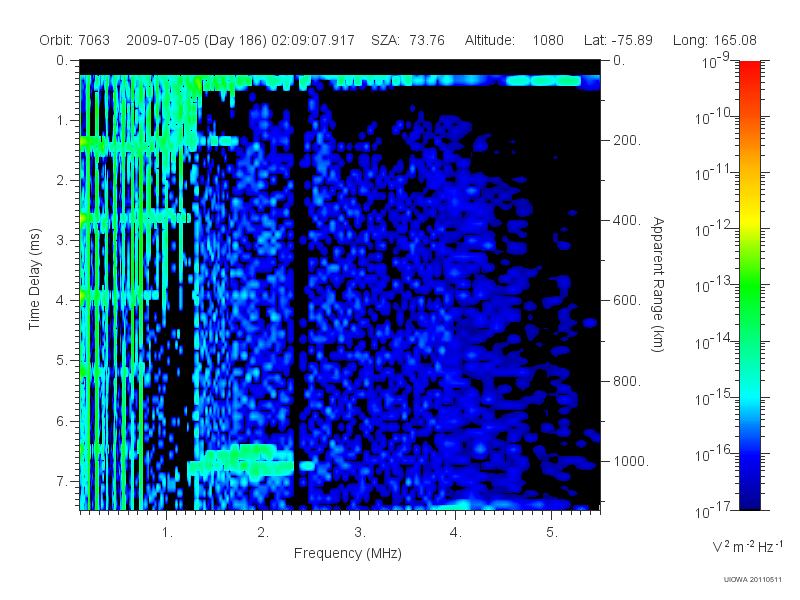800x600 pixels.
Task: Click the Long: 165.08 label
Action: pyautogui.click(x=715, y=40)
